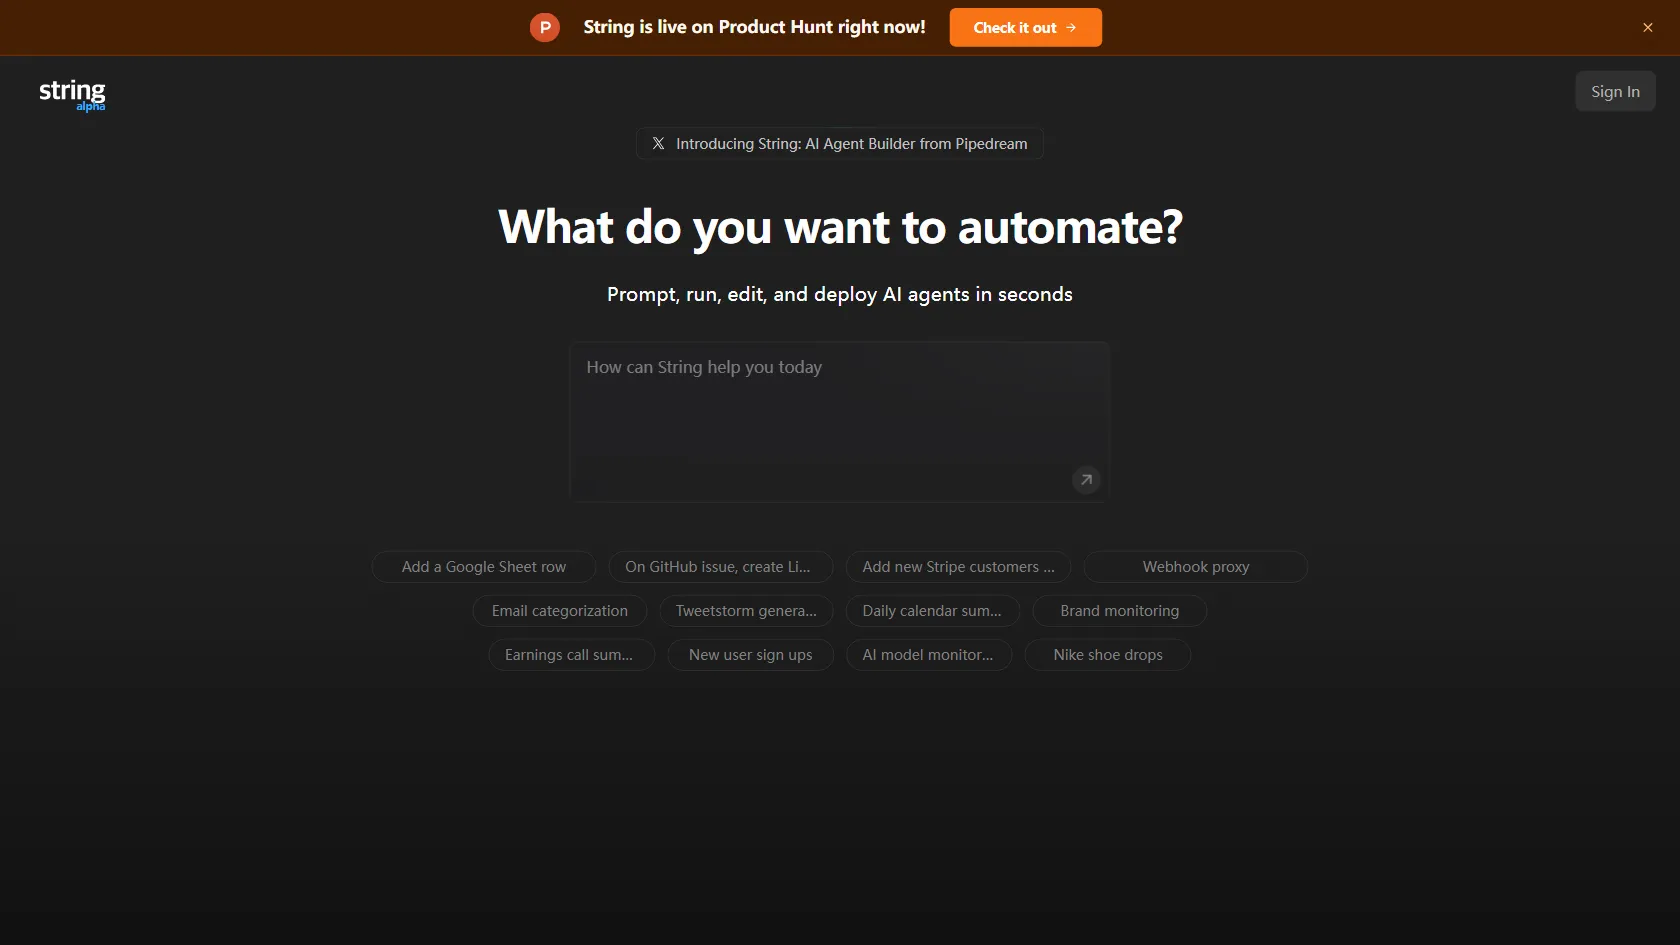Select the Brand monitoring suggestion

[1120, 611]
